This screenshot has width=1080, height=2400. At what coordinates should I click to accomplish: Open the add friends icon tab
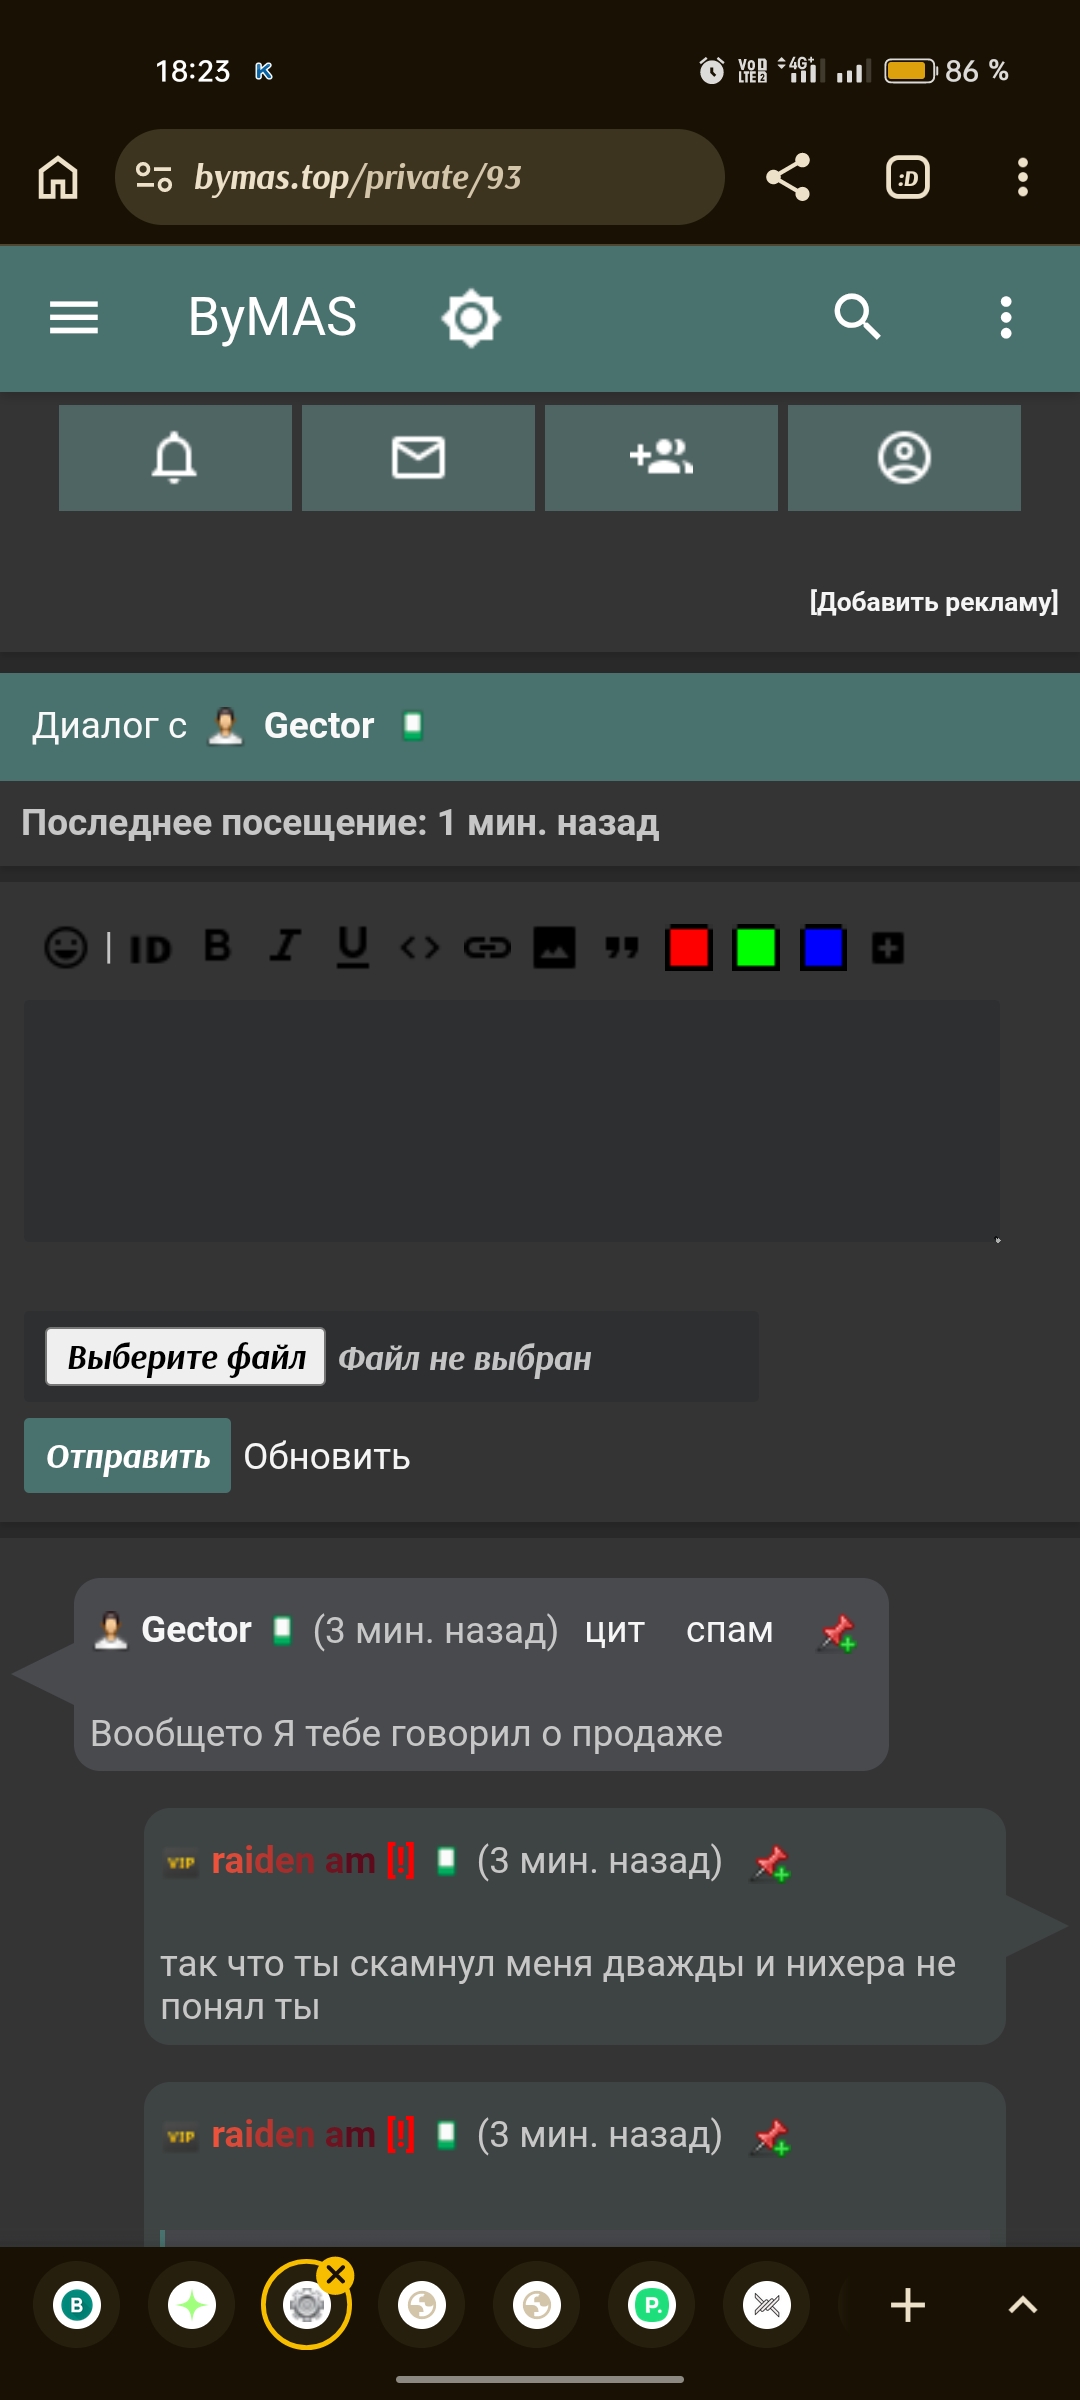coord(661,458)
